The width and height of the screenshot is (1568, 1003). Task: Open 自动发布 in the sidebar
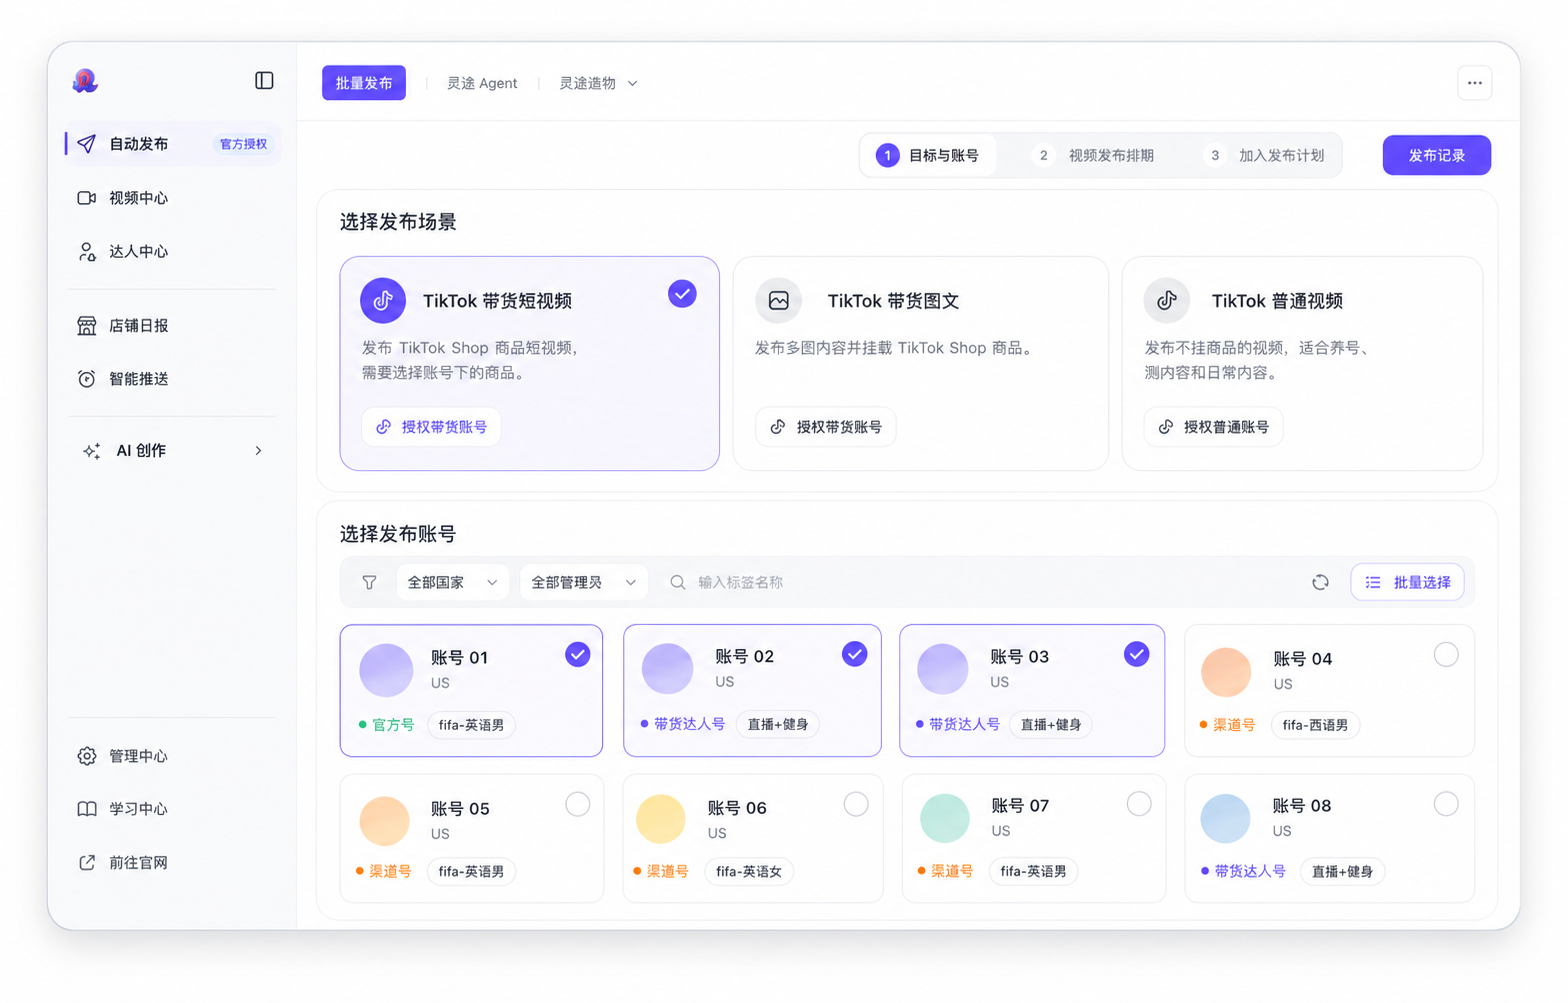pyautogui.click(x=172, y=144)
